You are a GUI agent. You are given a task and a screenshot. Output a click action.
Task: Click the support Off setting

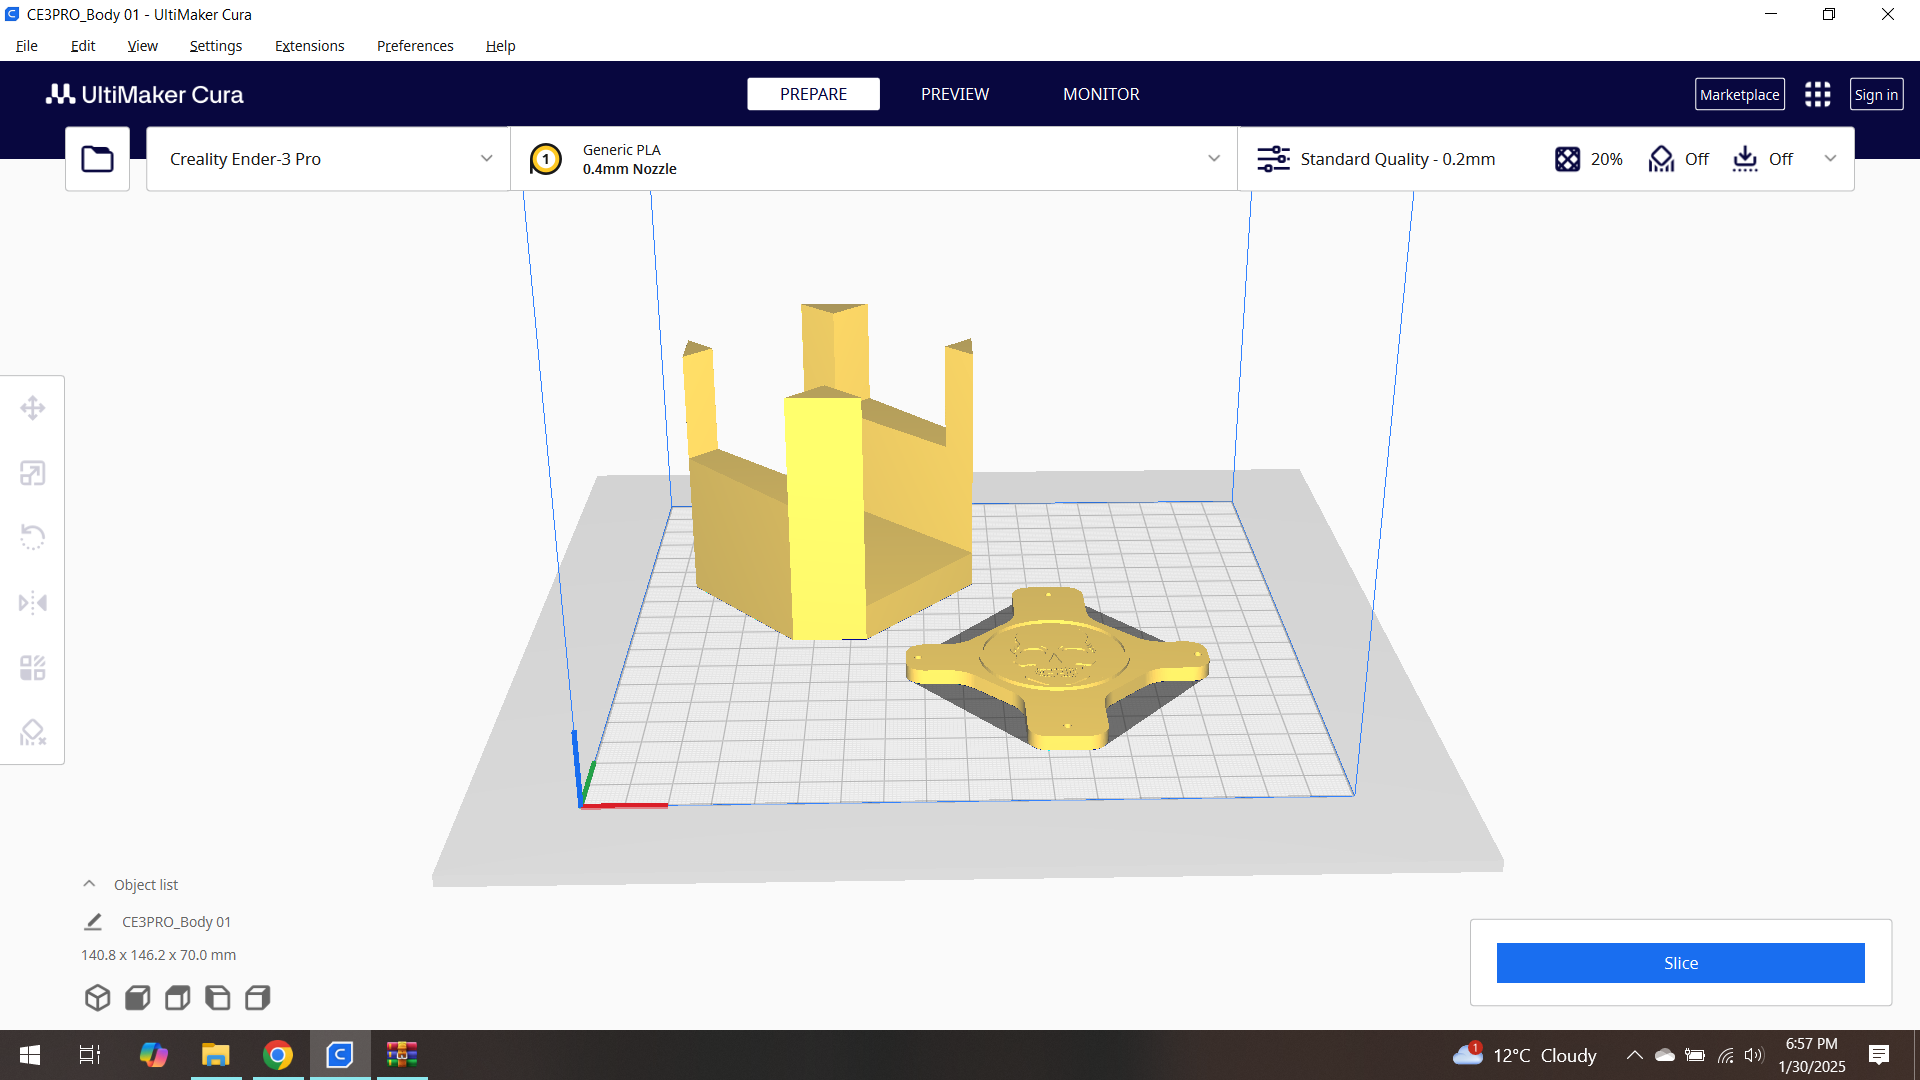1679,159
